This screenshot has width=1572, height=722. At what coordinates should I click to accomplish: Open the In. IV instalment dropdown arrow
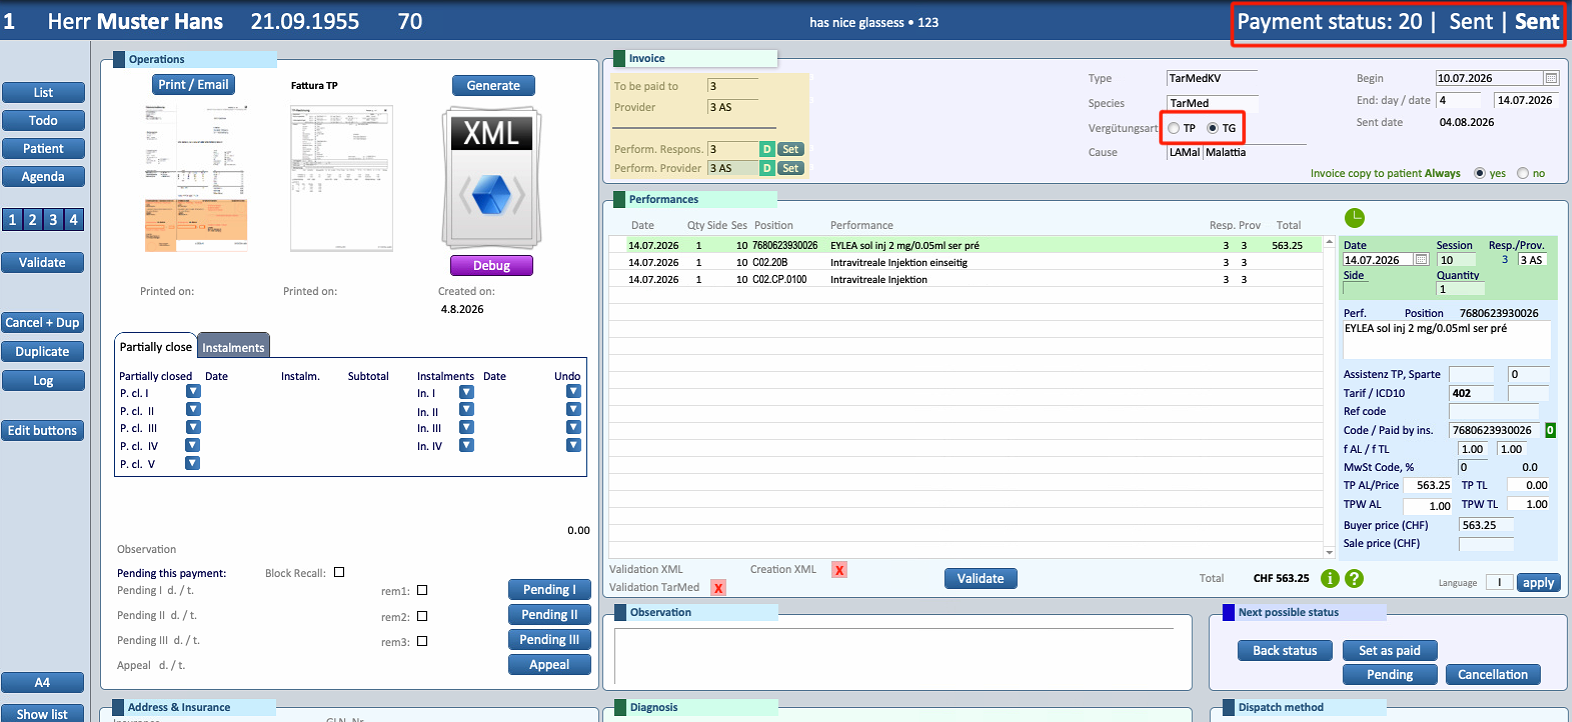point(466,446)
